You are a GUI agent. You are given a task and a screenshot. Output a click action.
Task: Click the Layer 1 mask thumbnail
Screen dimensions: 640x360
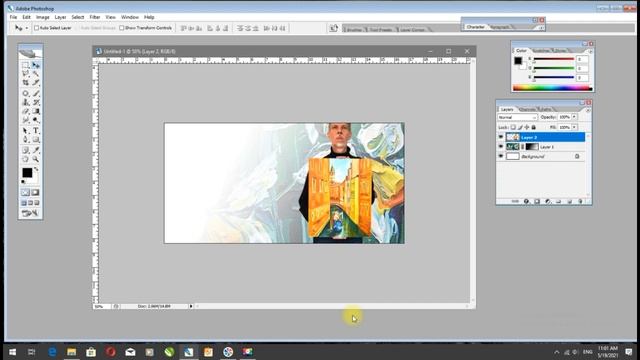532,147
